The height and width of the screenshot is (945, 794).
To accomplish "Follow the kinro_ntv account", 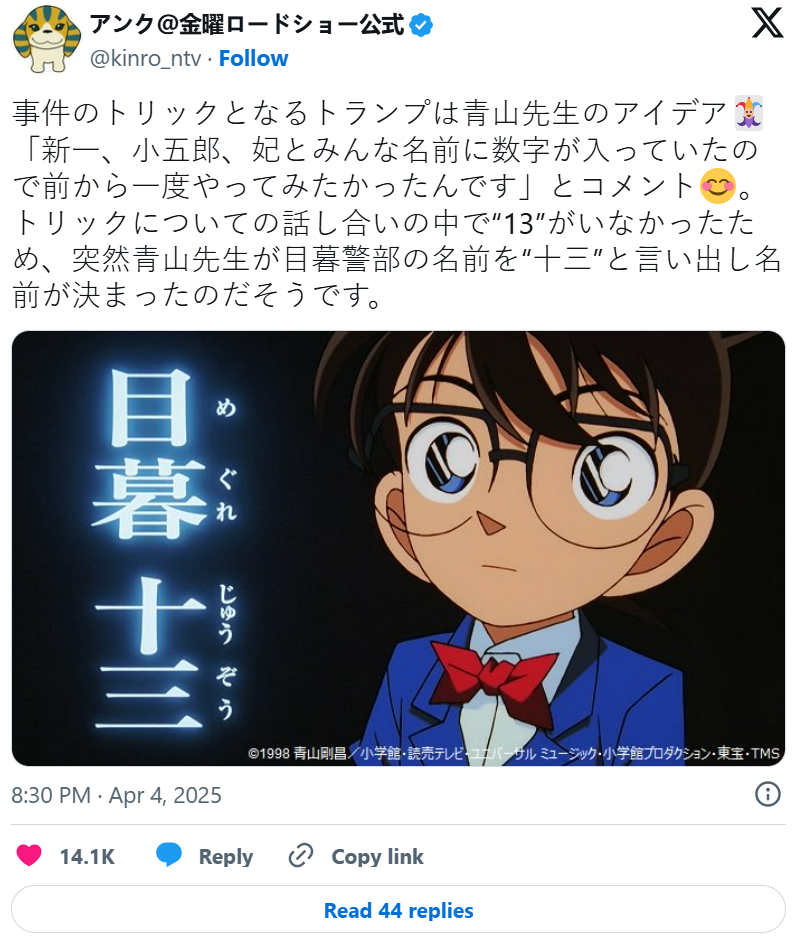I will point(253,58).
